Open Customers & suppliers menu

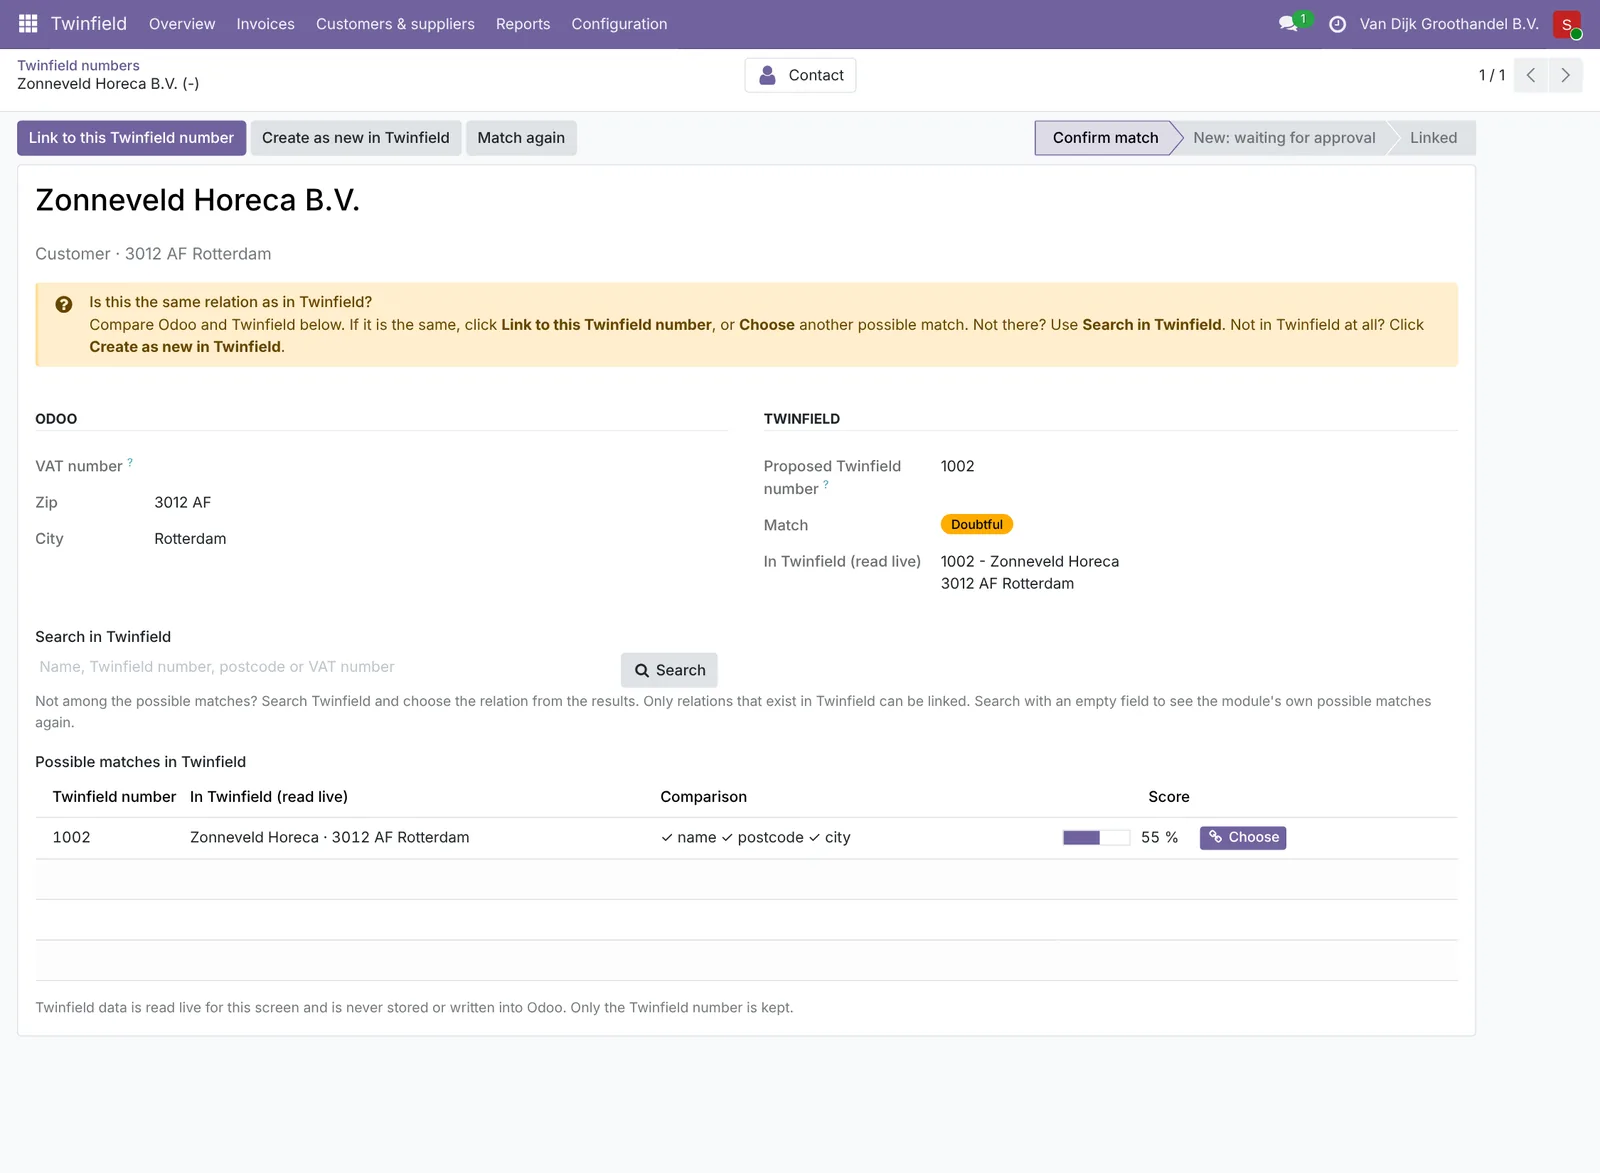pyautogui.click(x=395, y=24)
